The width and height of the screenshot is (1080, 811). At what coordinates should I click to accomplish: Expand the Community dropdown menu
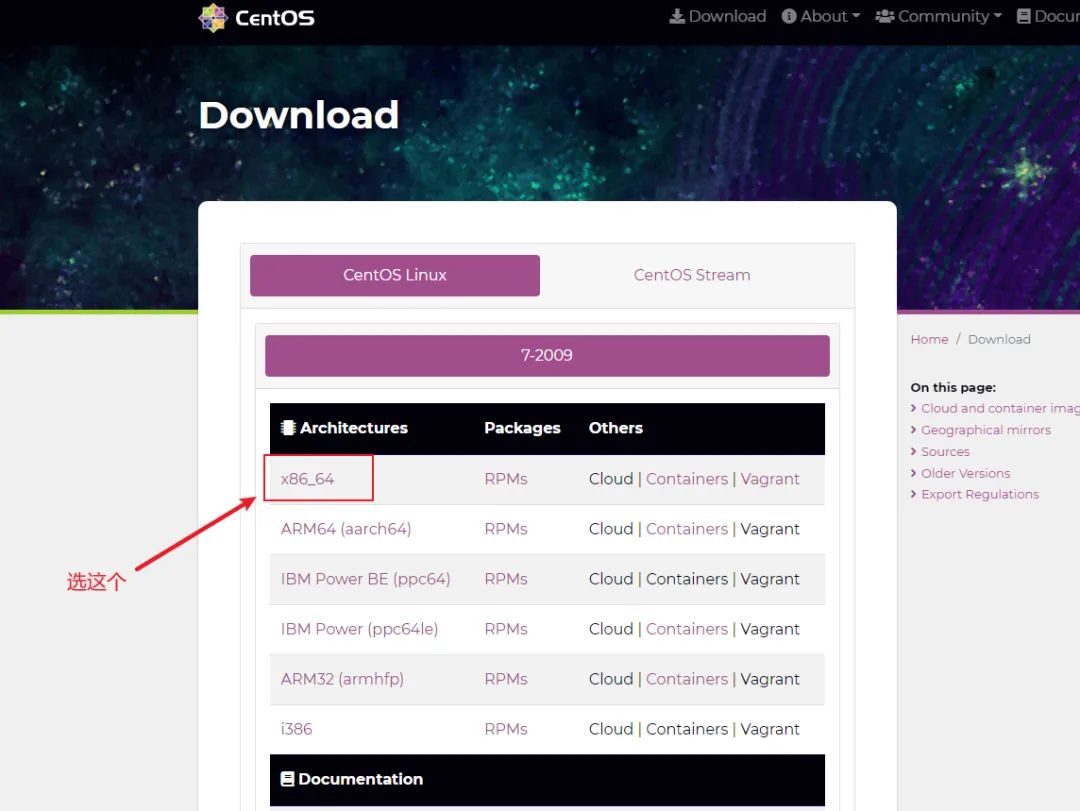coord(938,17)
